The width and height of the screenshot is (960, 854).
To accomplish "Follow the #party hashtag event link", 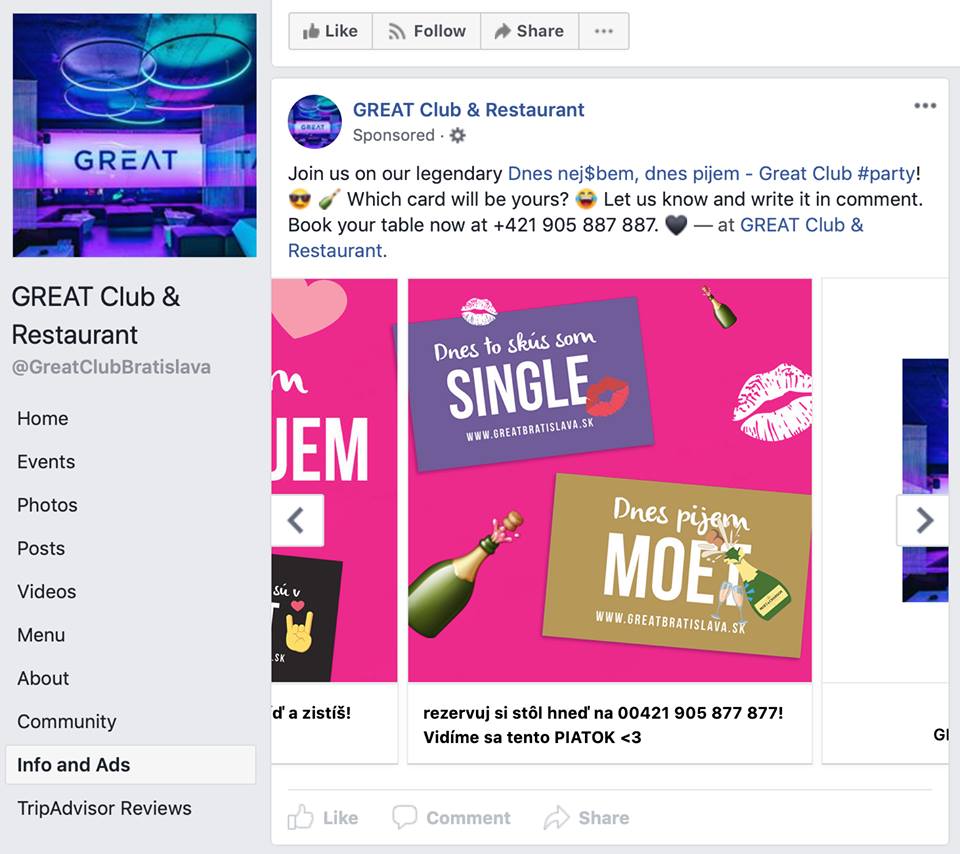I will tap(711, 173).
